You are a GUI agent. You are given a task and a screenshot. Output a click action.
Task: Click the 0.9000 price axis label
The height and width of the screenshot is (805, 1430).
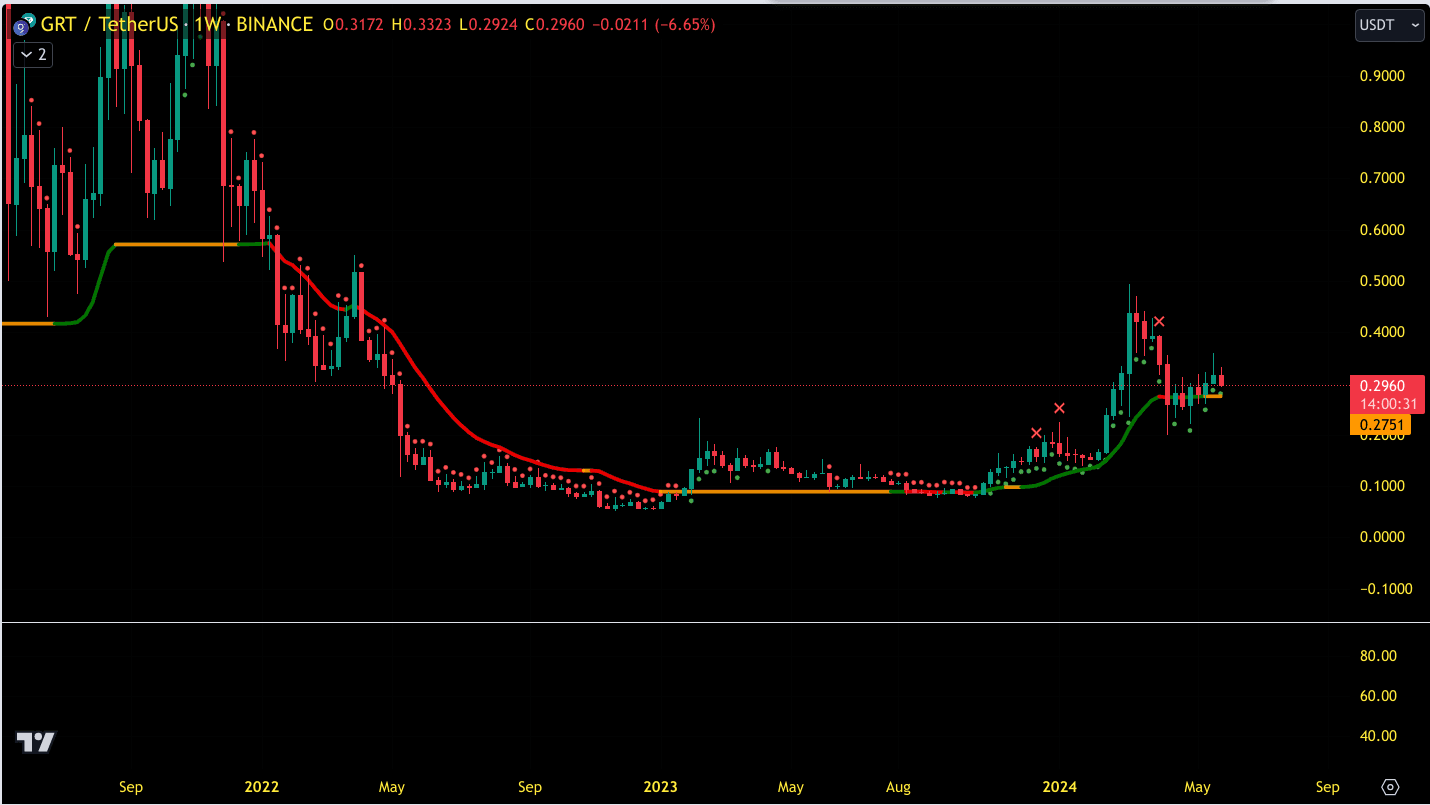pyautogui.click(x=1383, y=76)
